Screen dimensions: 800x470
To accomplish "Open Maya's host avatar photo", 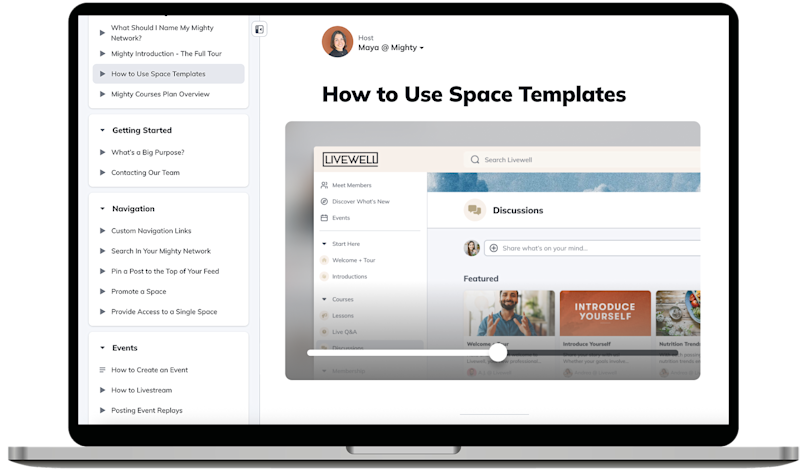I will 337,42.
